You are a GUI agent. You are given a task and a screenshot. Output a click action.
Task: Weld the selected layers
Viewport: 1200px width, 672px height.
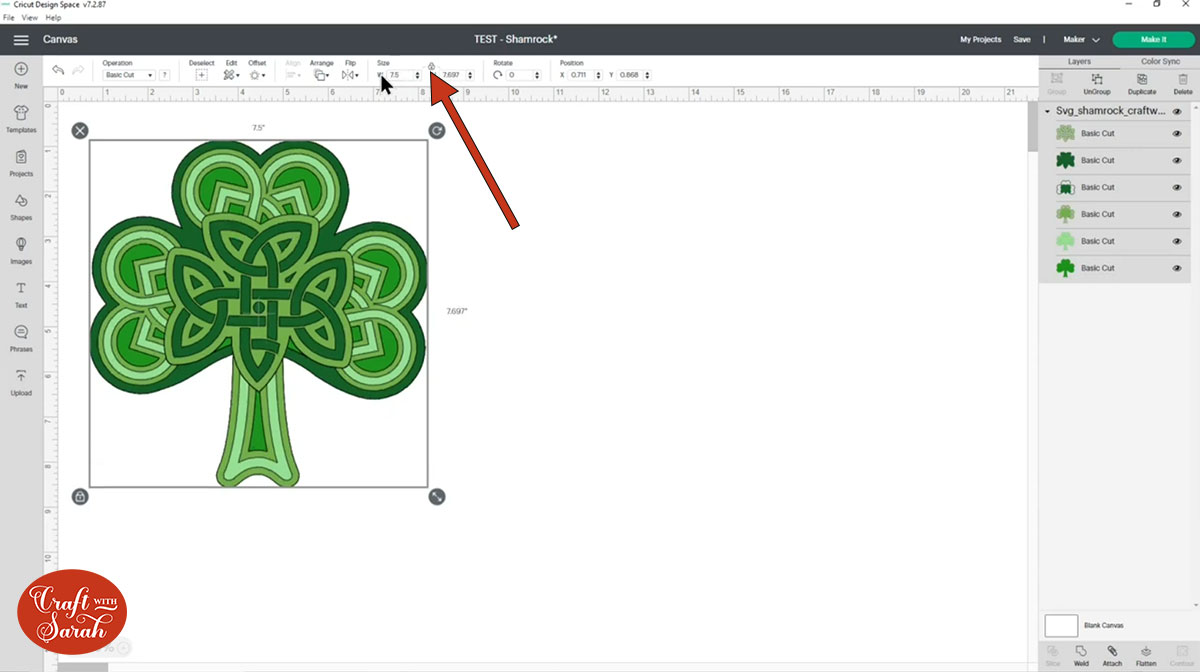pos(1081,655)
